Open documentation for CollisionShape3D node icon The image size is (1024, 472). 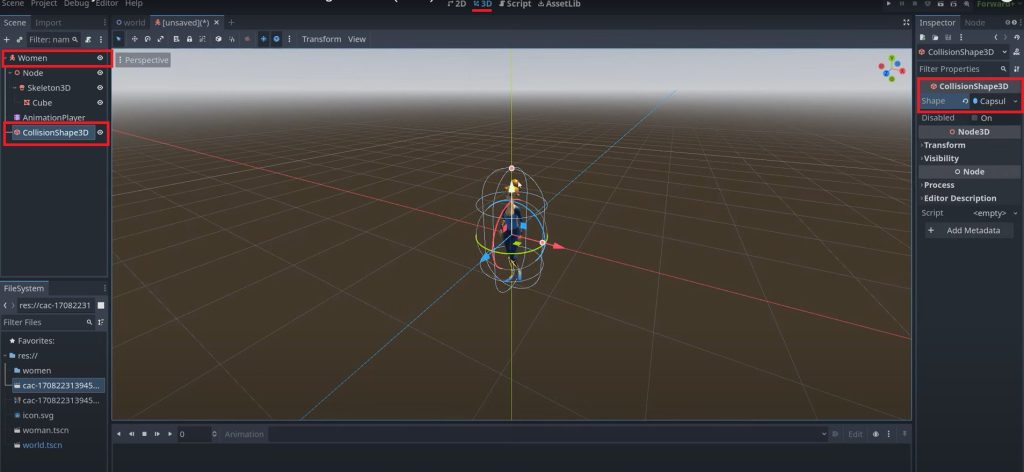pyautogui.click(x=1016, y=52)
